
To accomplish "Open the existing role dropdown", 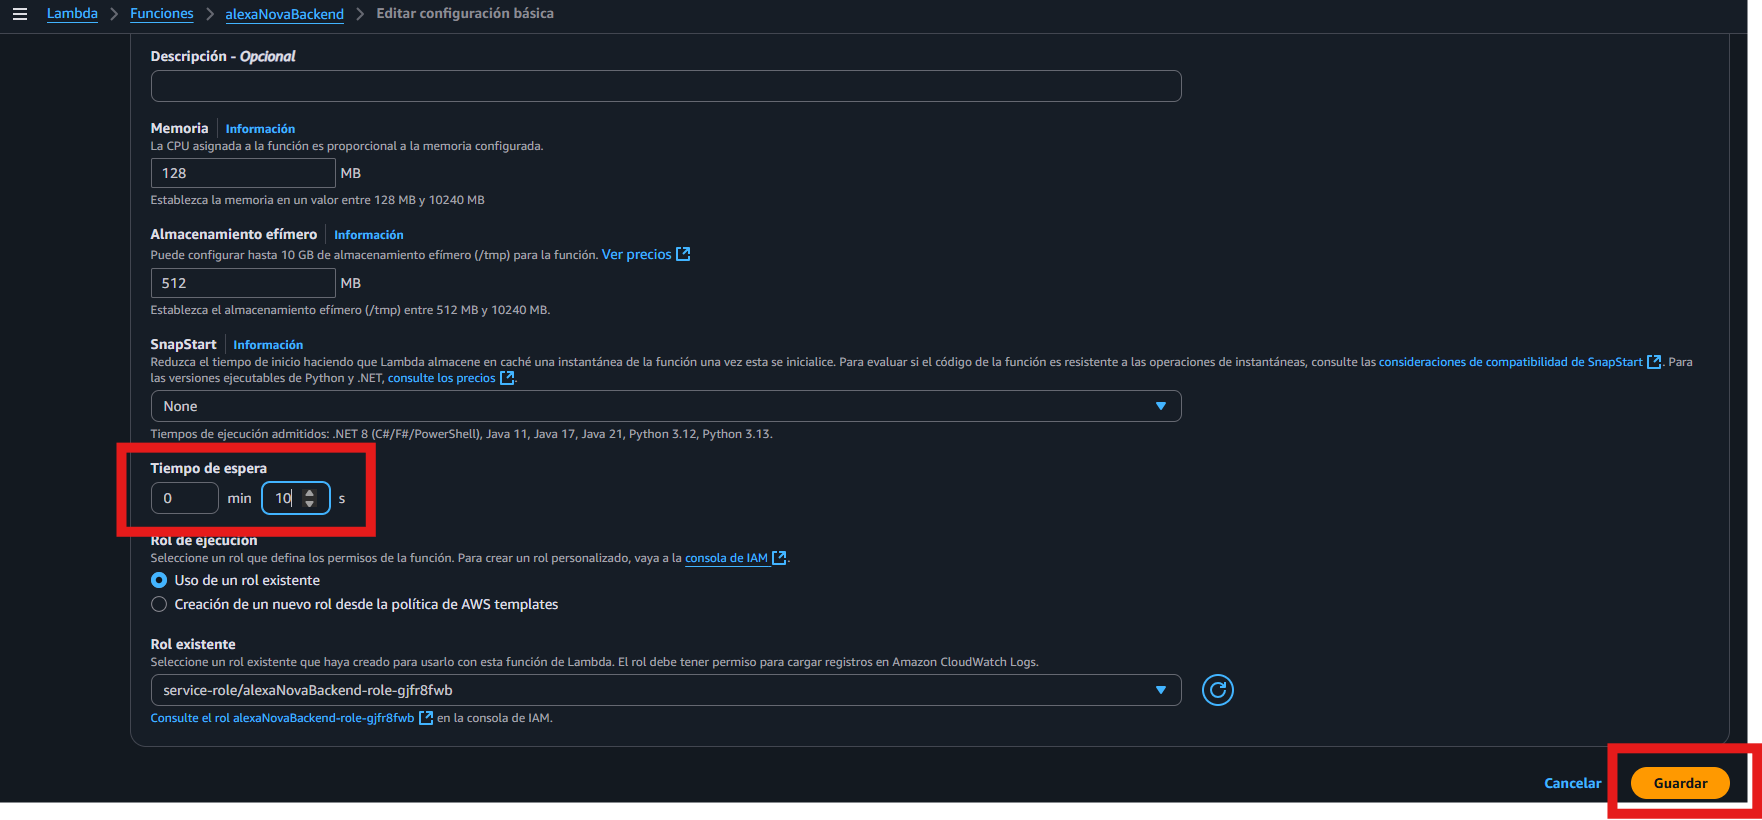I will pos(665,690).
